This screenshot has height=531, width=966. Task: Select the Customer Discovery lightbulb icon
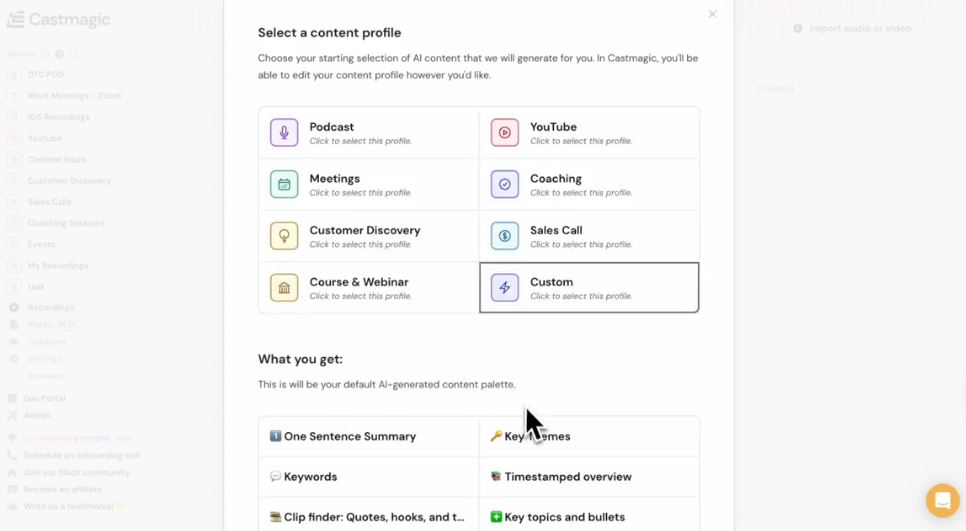click(x=284, y=236)
